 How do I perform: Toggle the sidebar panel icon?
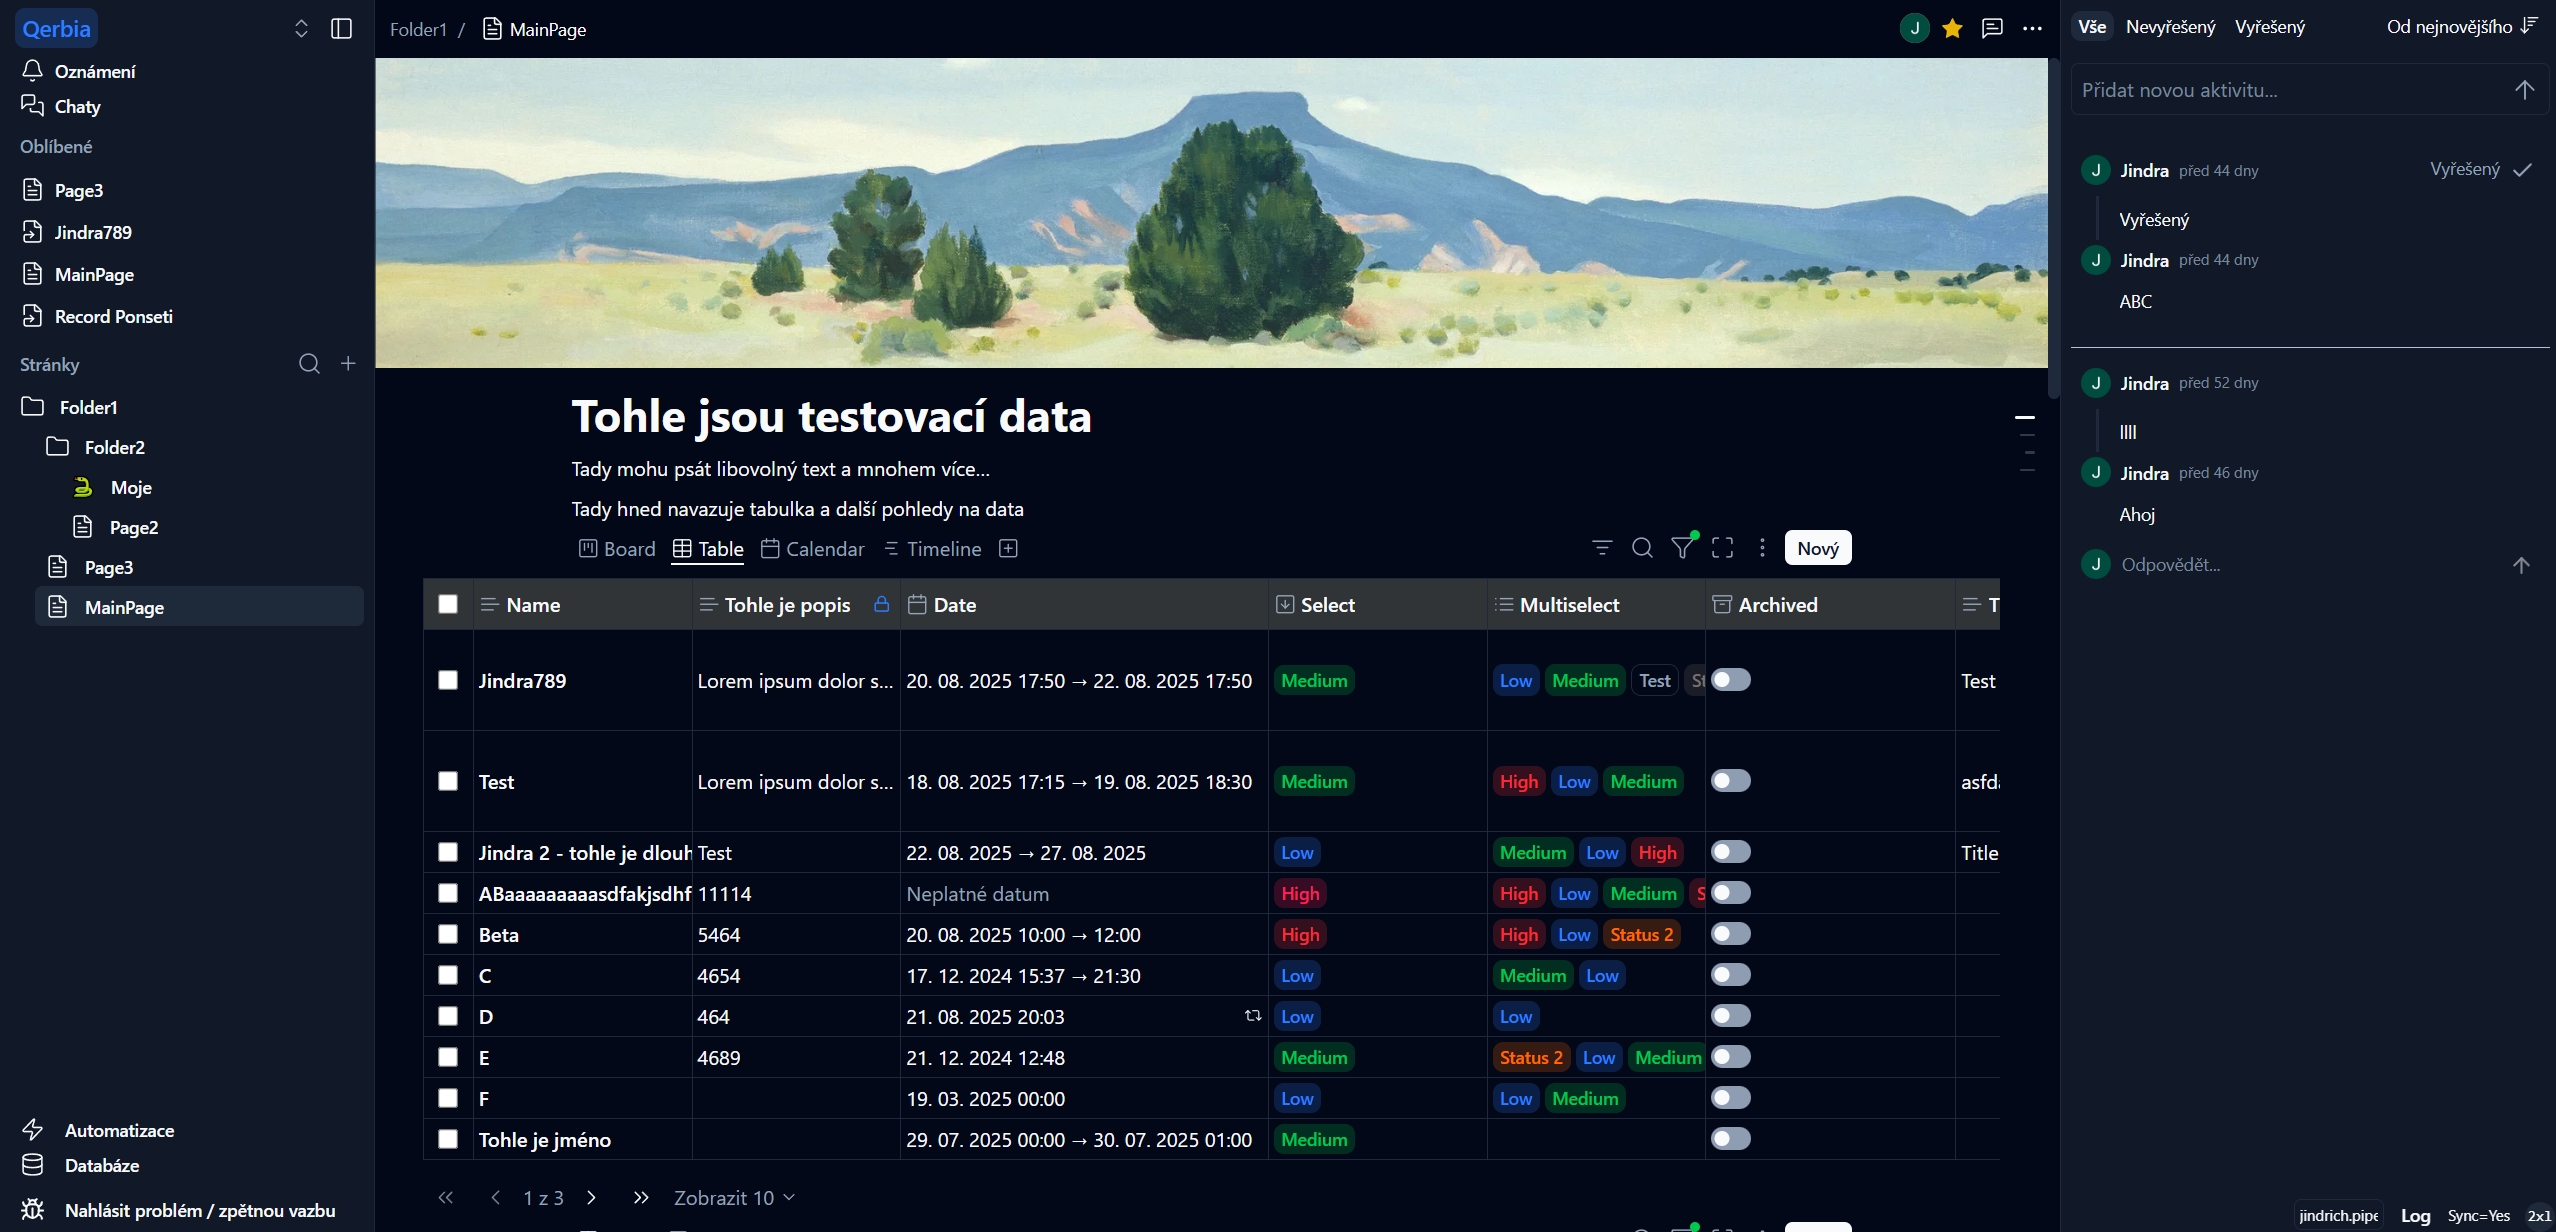(341, 29)
